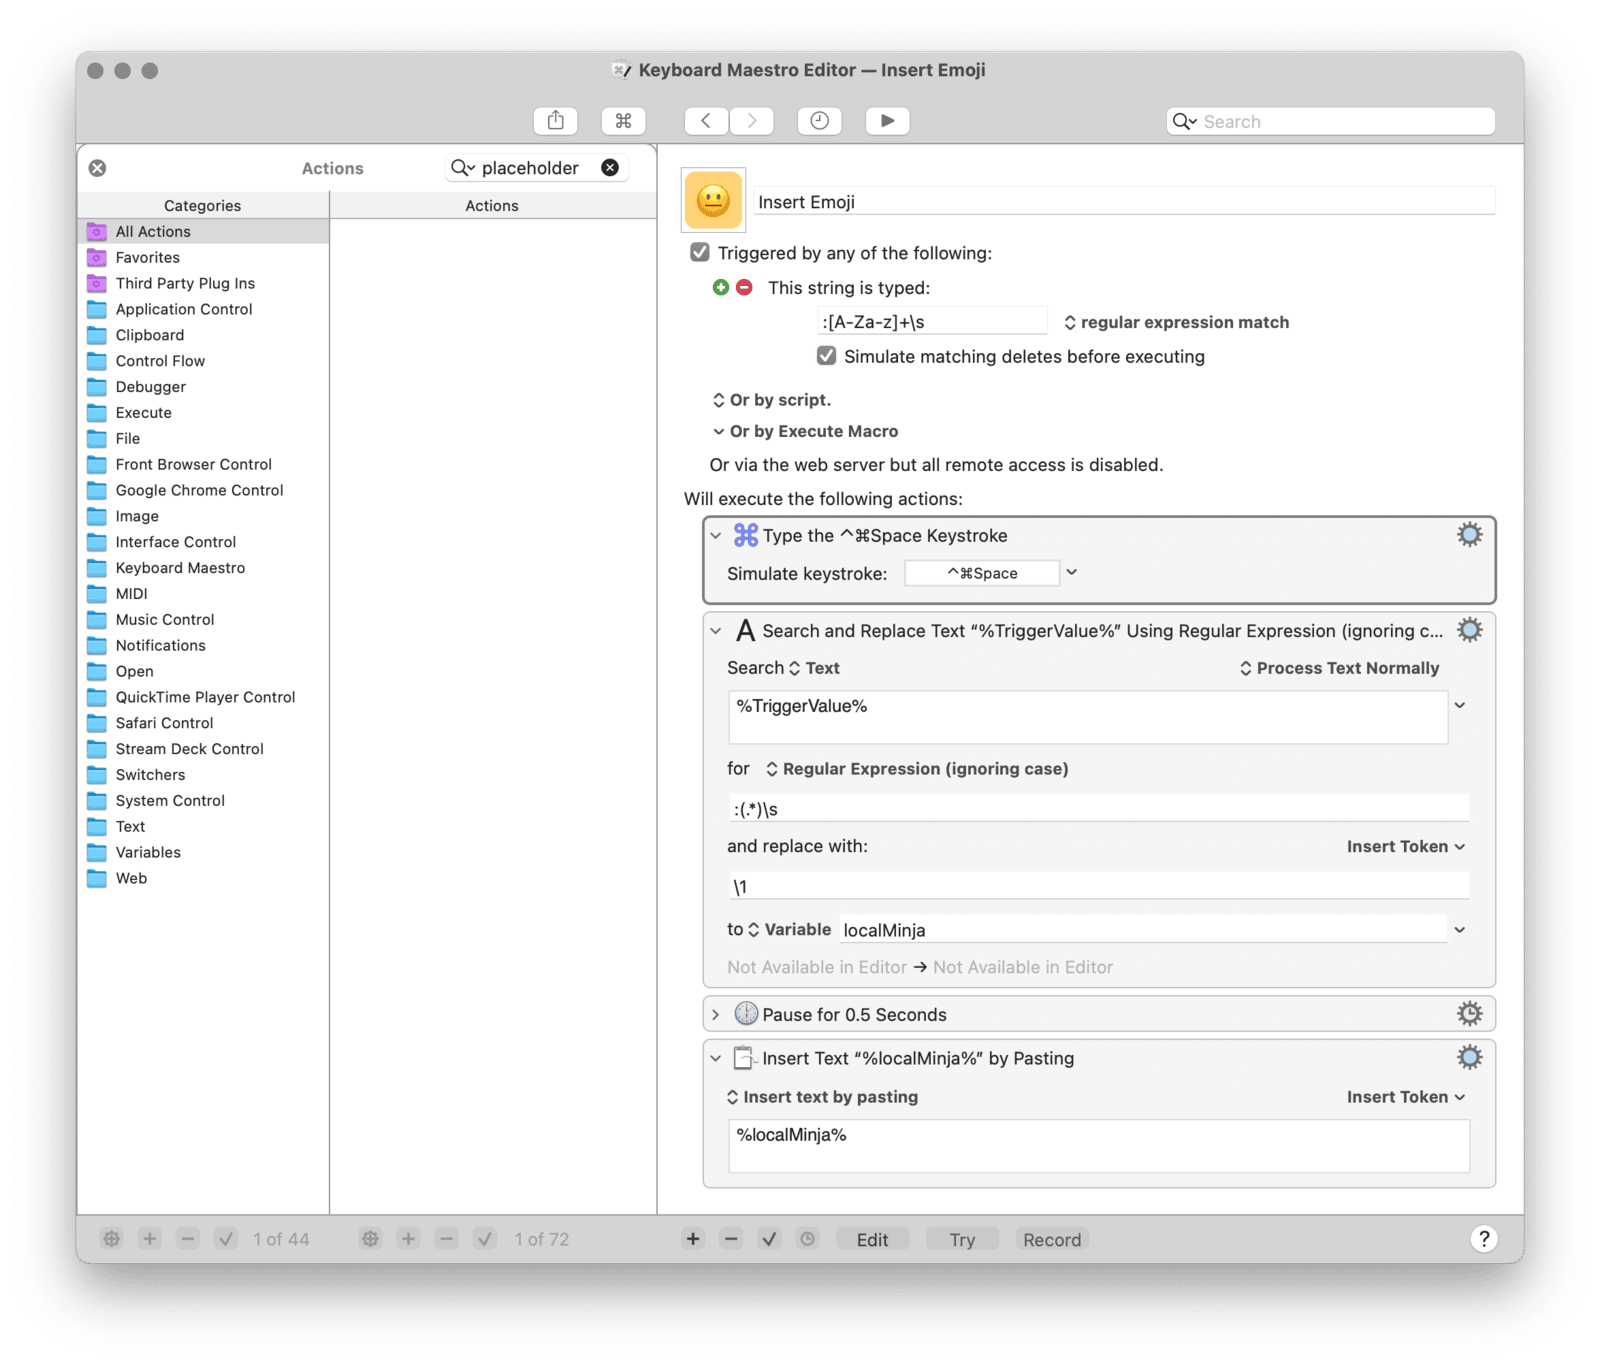Click the checkmark button in the macro editor footer
Image resolution: width=1600 pixels, height=1364 pixels.
click(769, 1239)
